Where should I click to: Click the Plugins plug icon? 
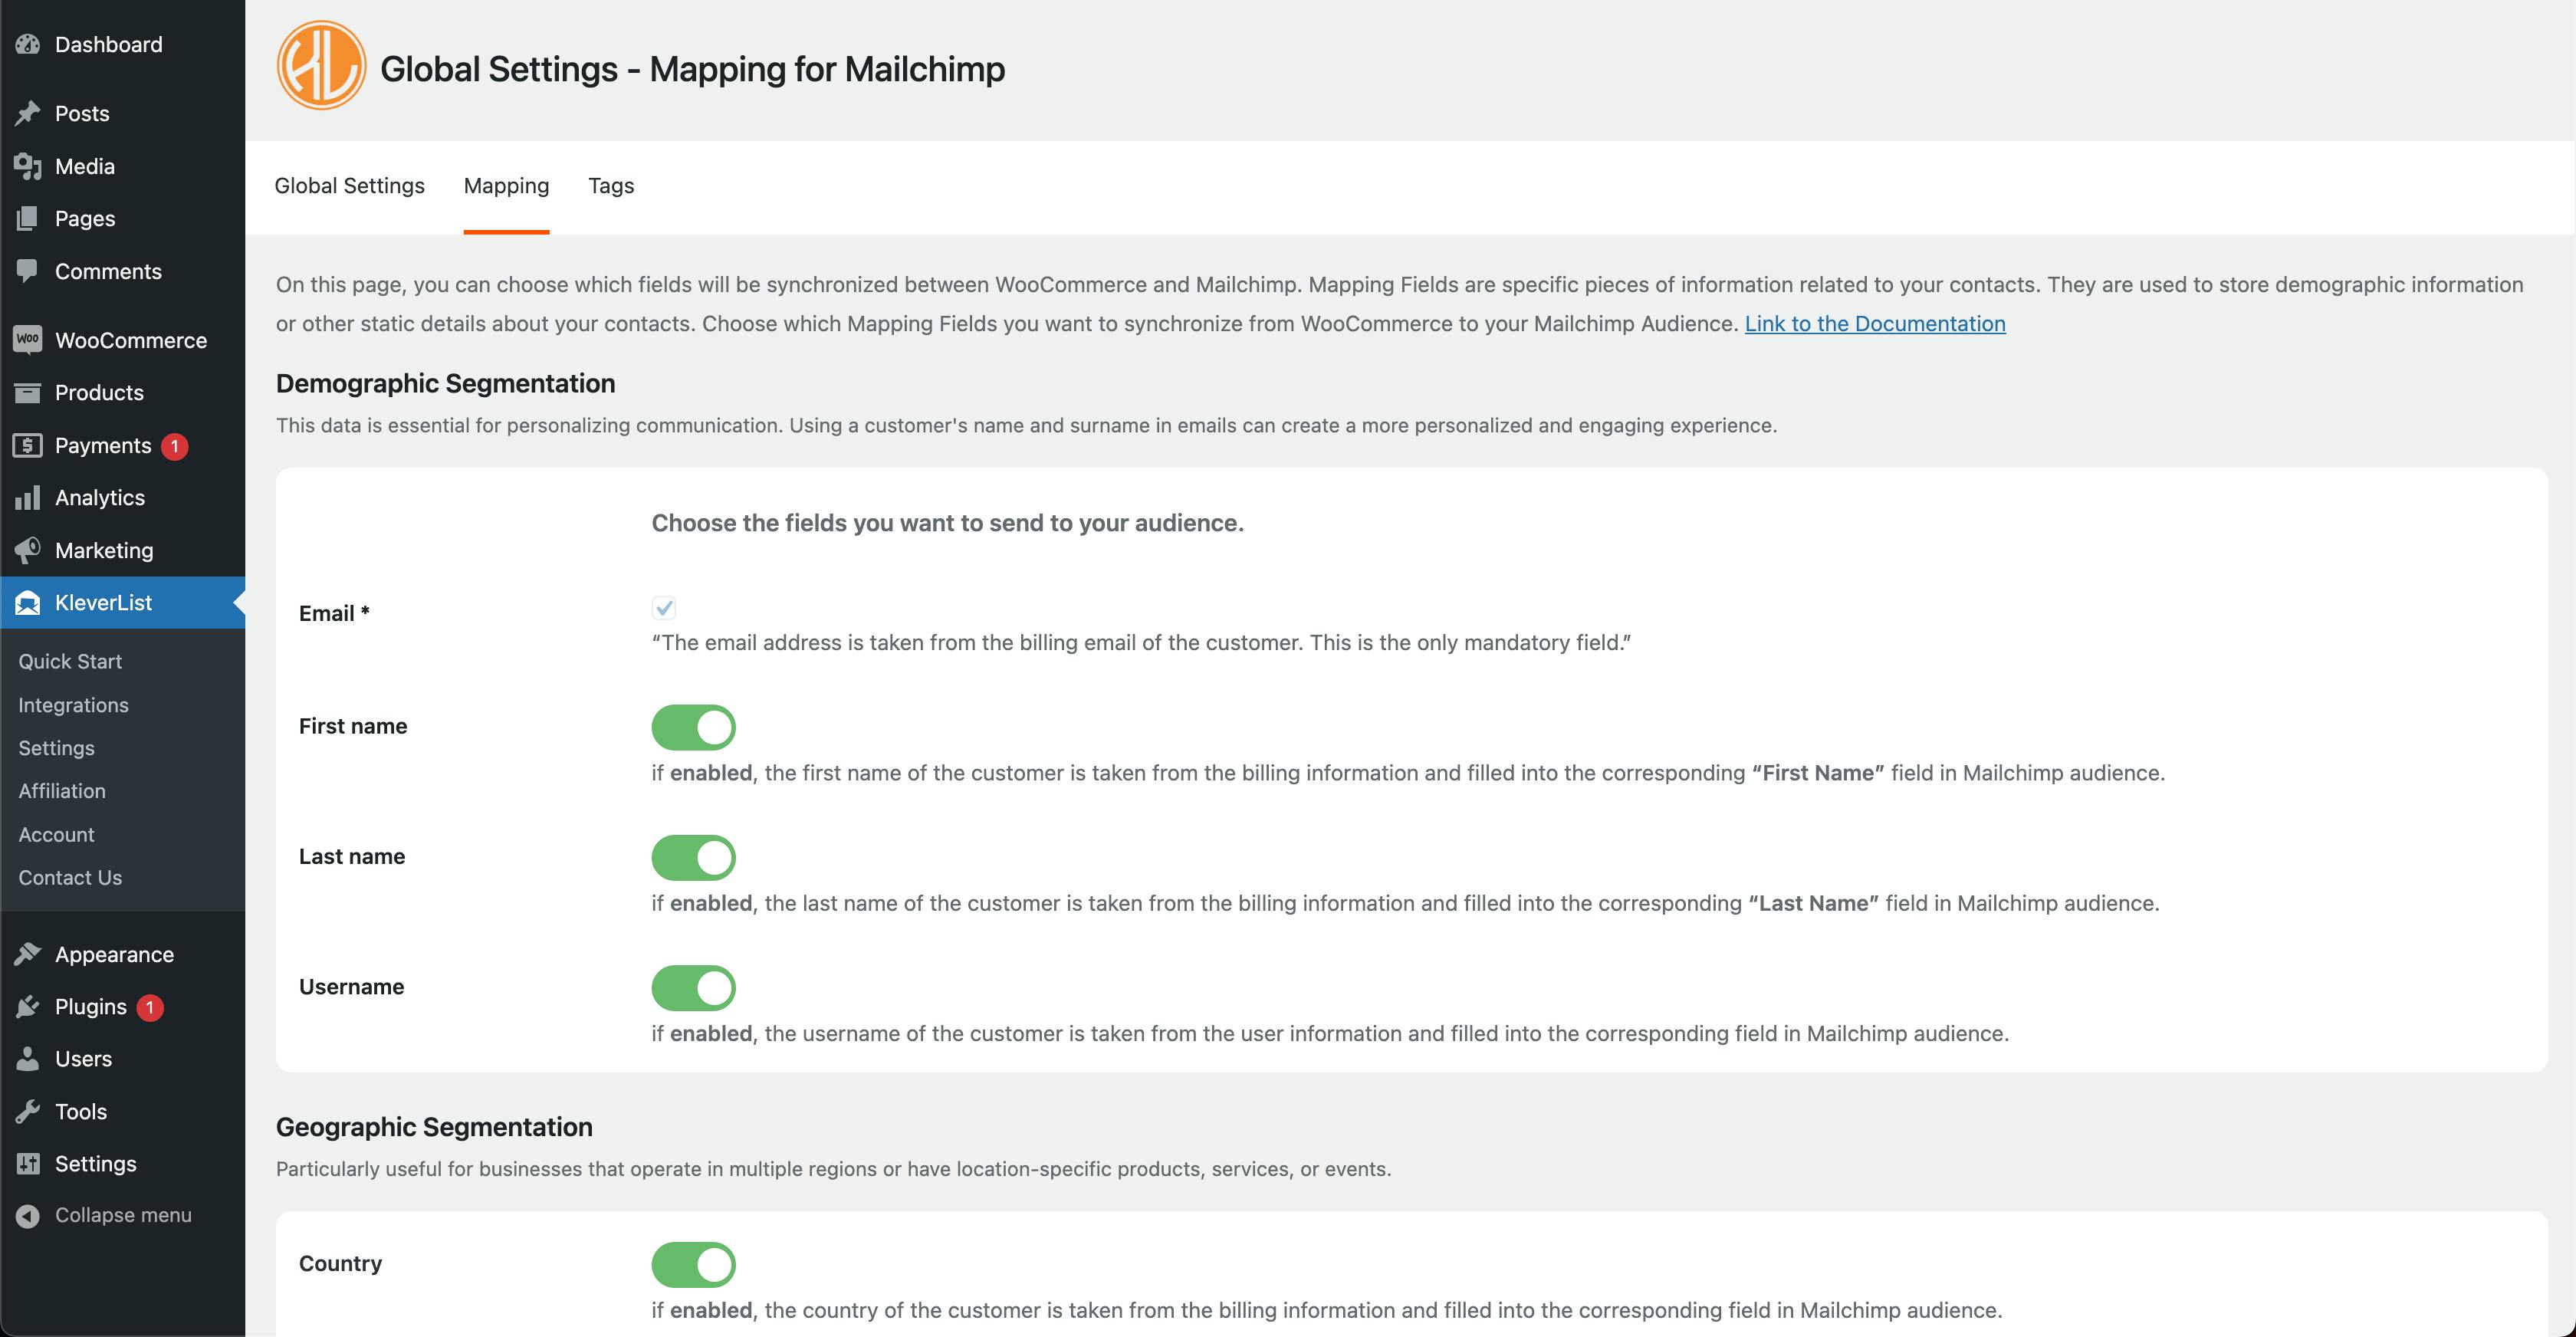tap(28, 1006)
